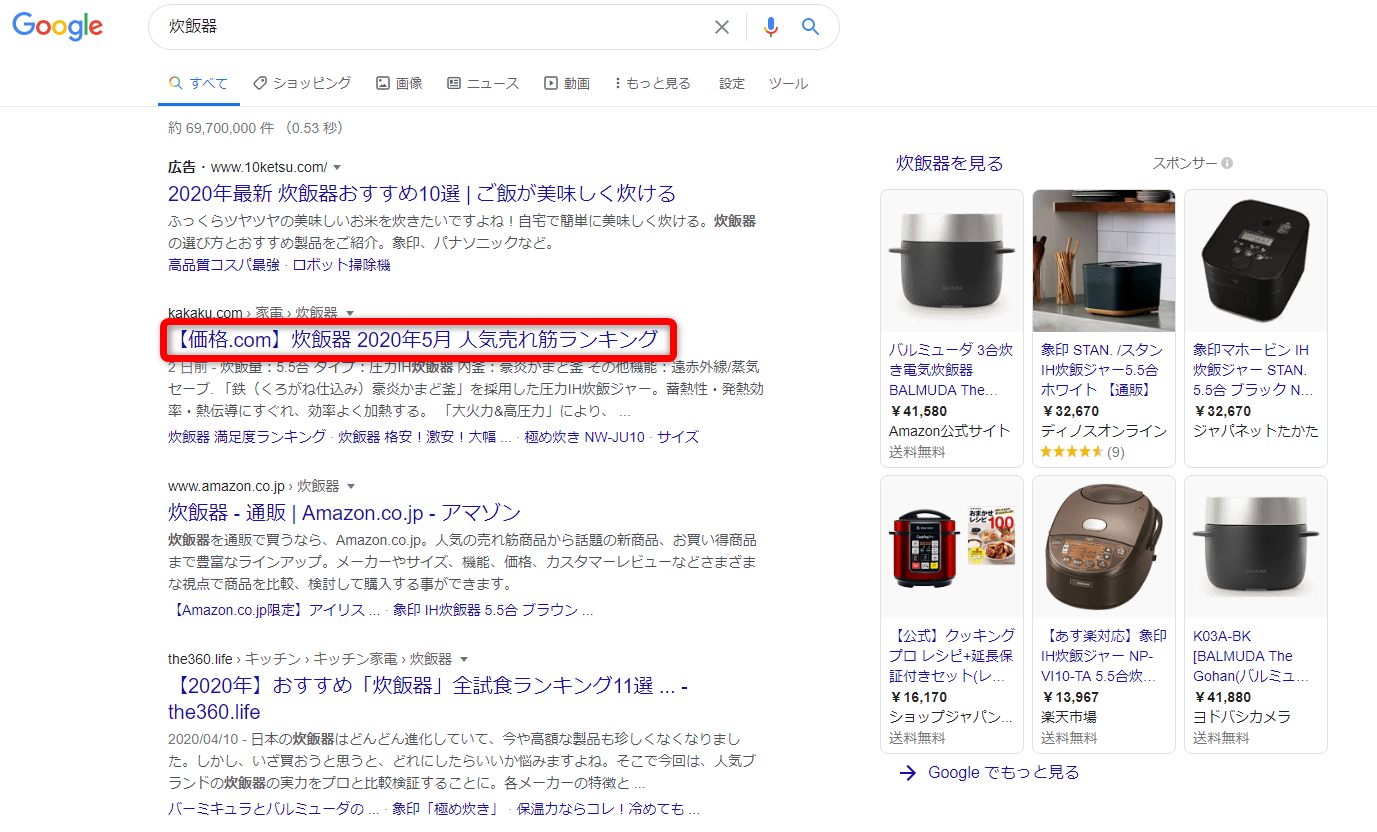Open 高品質コスパ最強 sitelink
The width and height of the screenshot is (1377, 832).
point(224,265)
